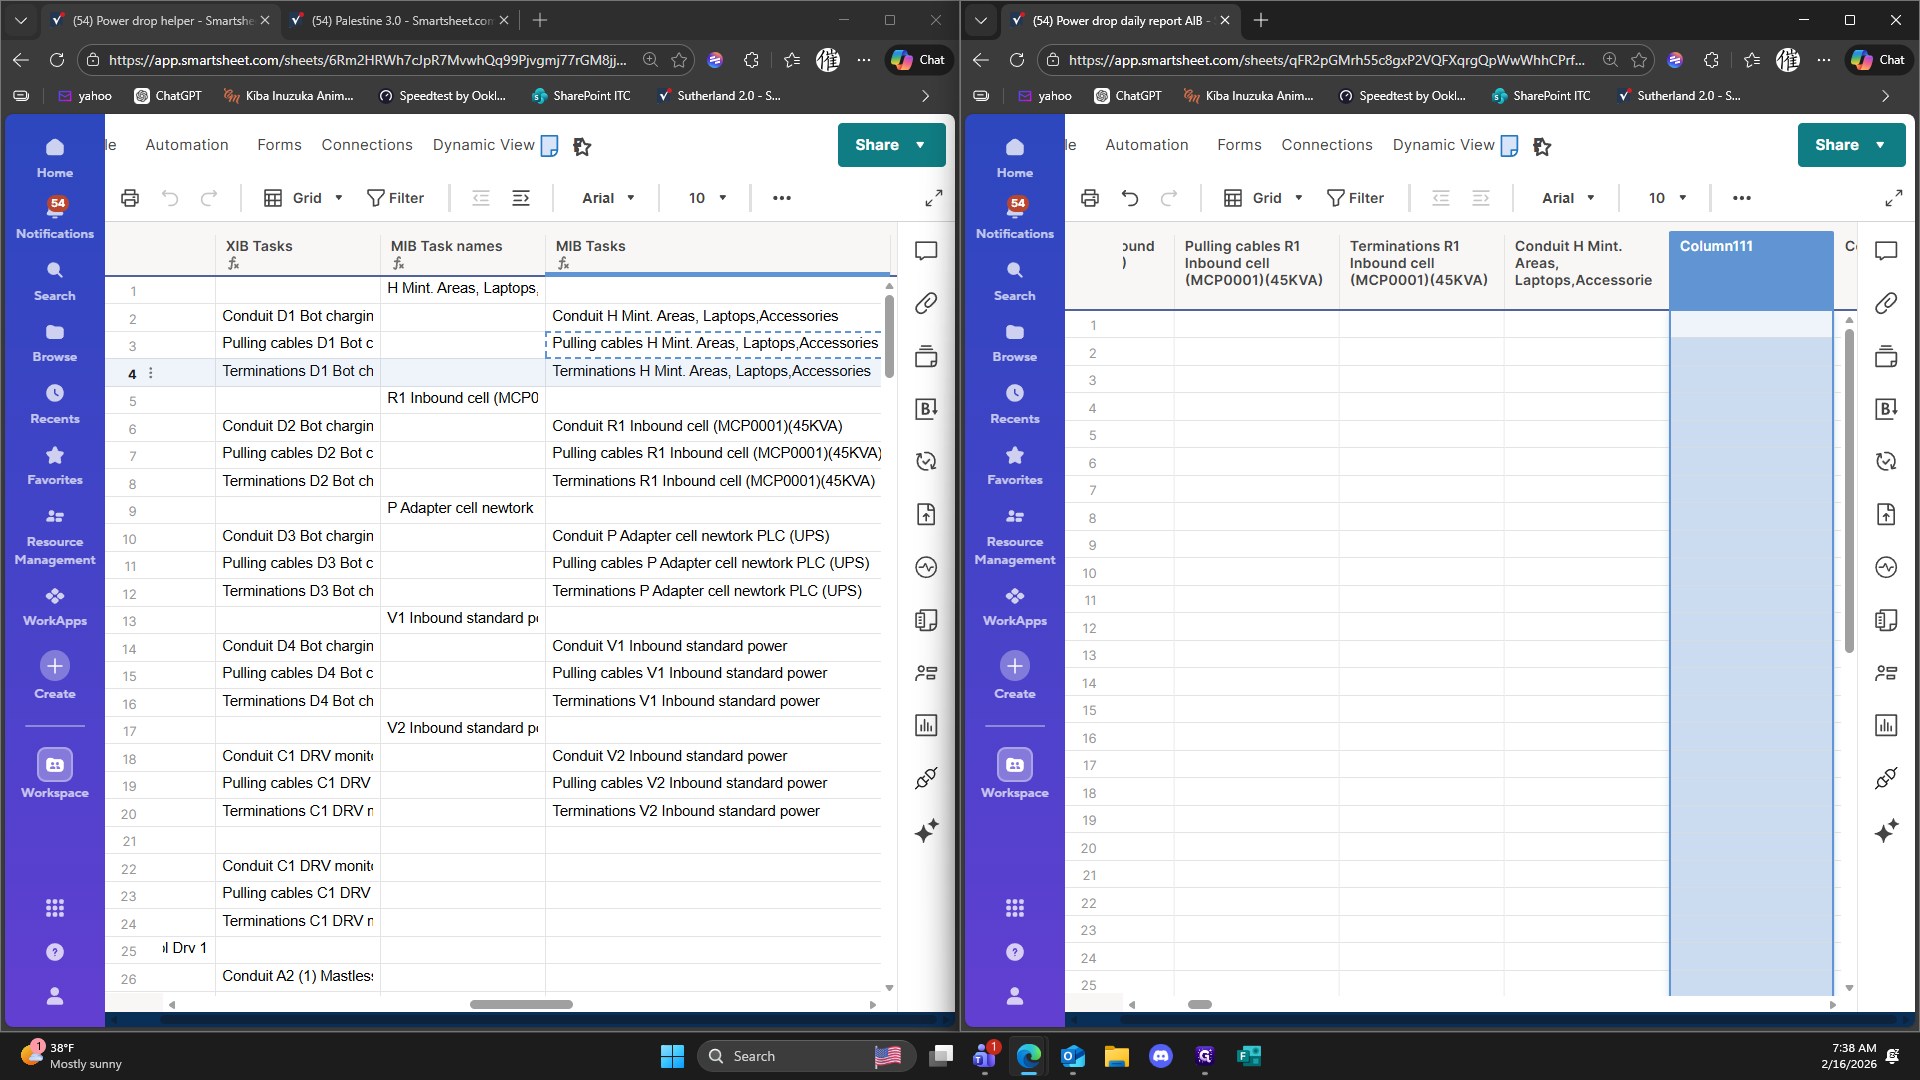This screenshot has height=1080, width=1920.
Task: Click horizontal scrollbar thumb in left sheet
Action: coord(521,1004)
